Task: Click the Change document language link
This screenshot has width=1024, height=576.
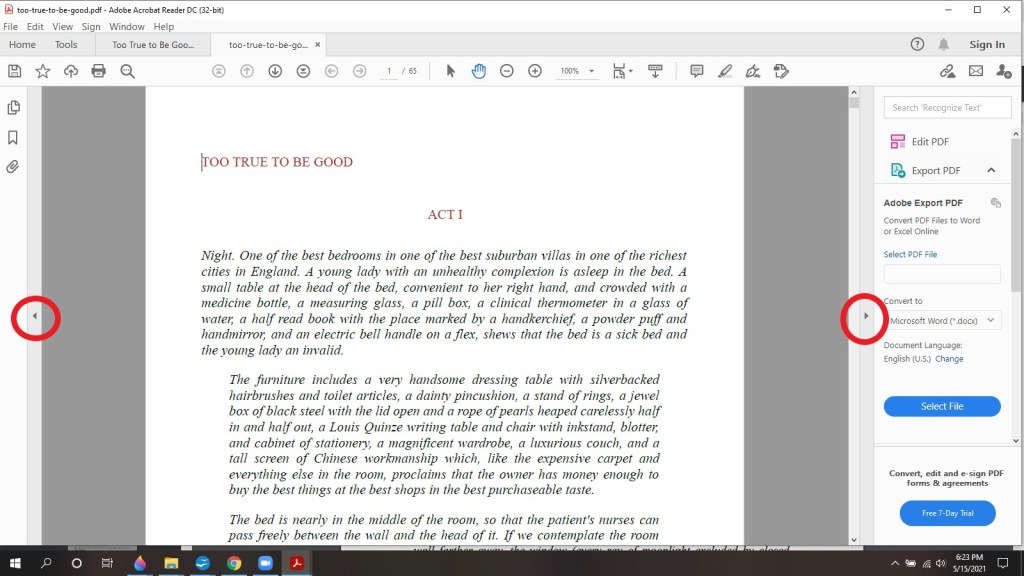Action: click(949, 359)
